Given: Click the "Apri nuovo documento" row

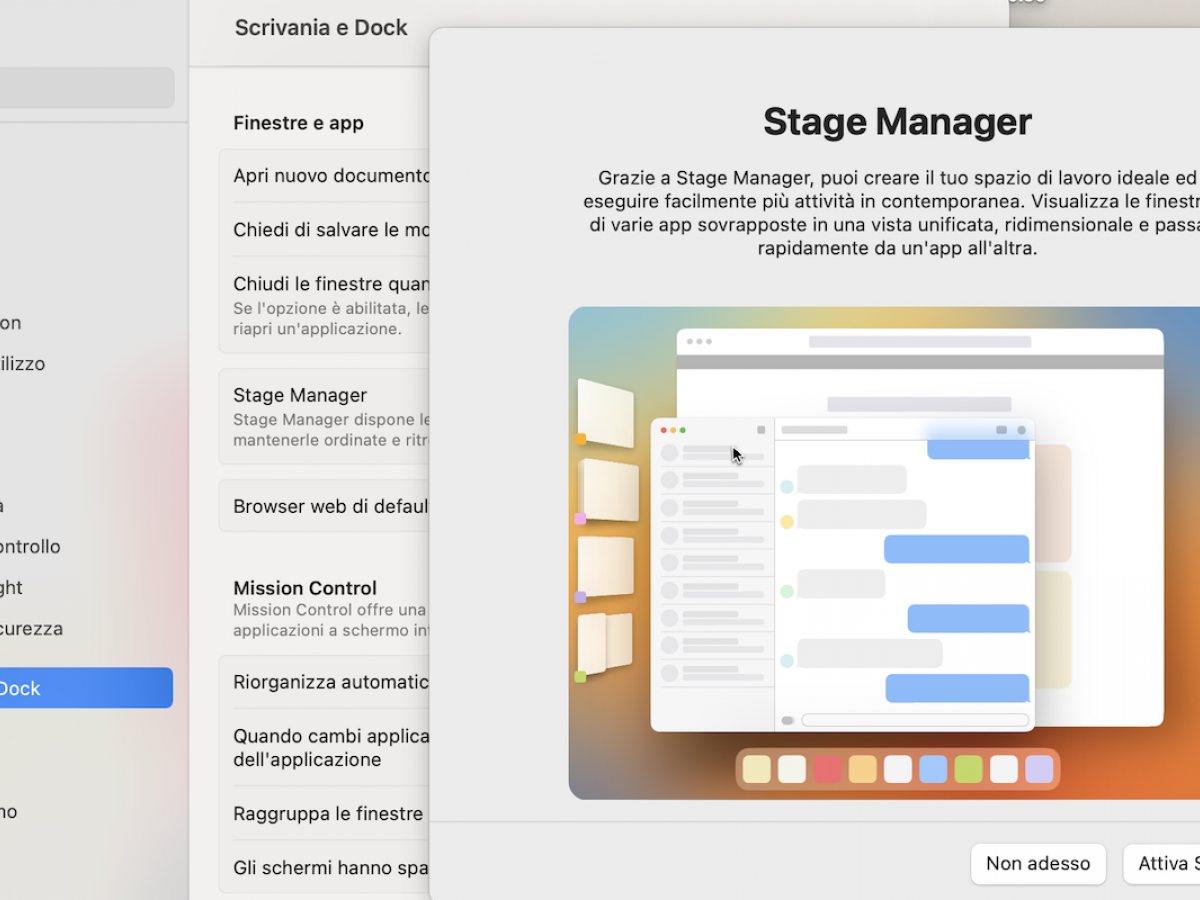Looking at the screenshot, I should (325, 176).
